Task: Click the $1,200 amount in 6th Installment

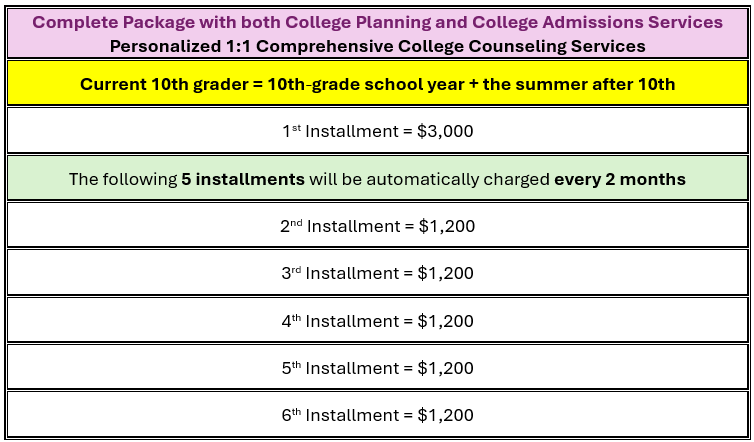Action: [x=445, y=415]
